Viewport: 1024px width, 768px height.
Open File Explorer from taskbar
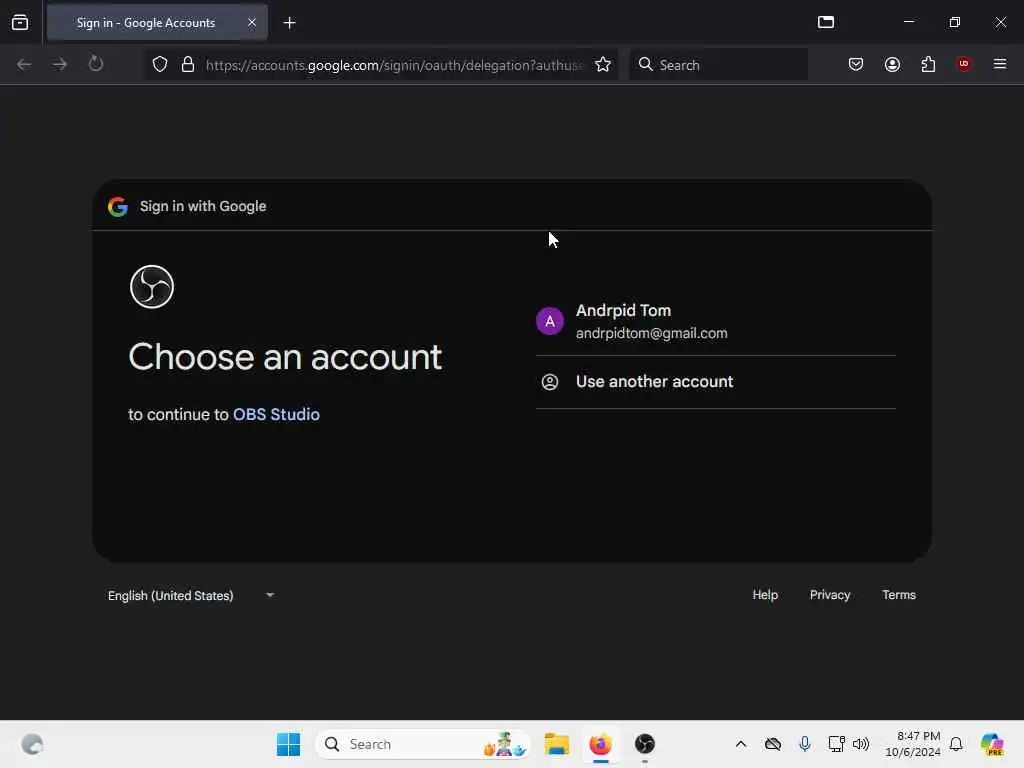[557, 744]
